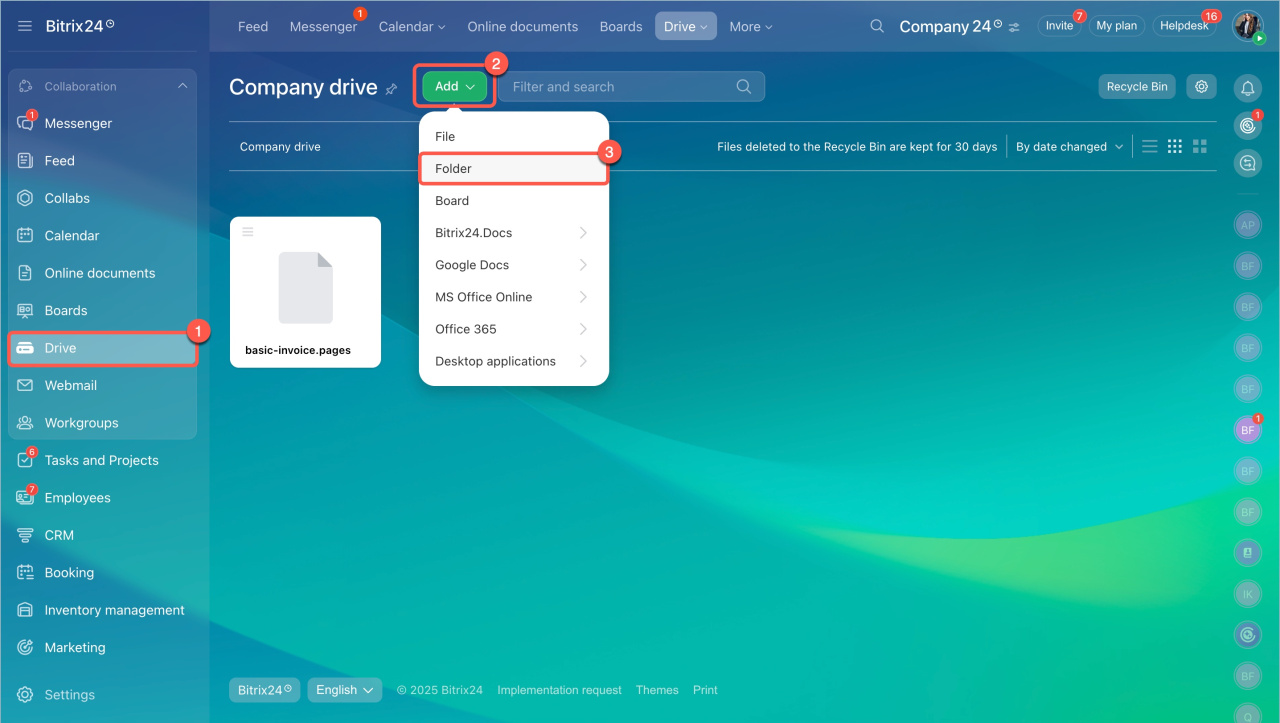Open the basic-invoice.pages item menu icon
Viewport: 1280px width, 723px height.
point(248,232)
